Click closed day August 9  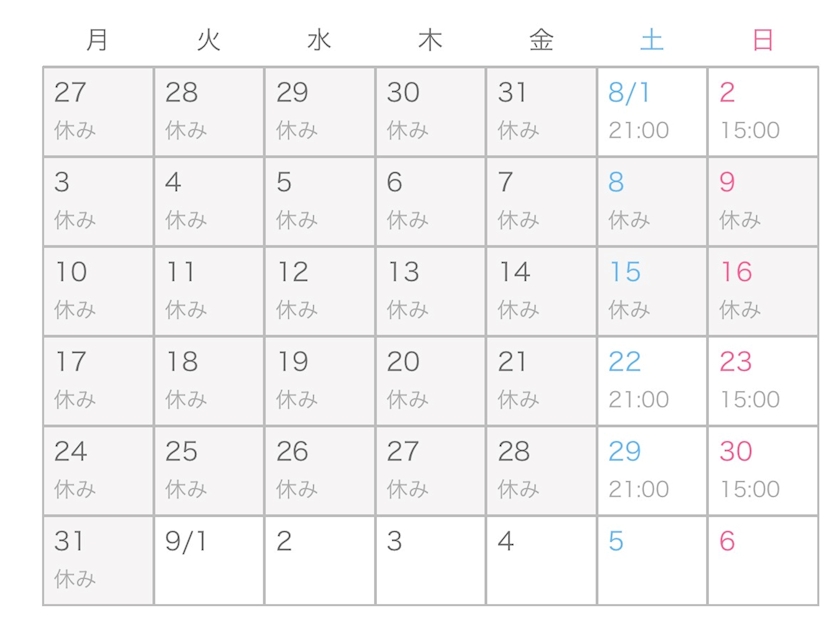[763, 202]
